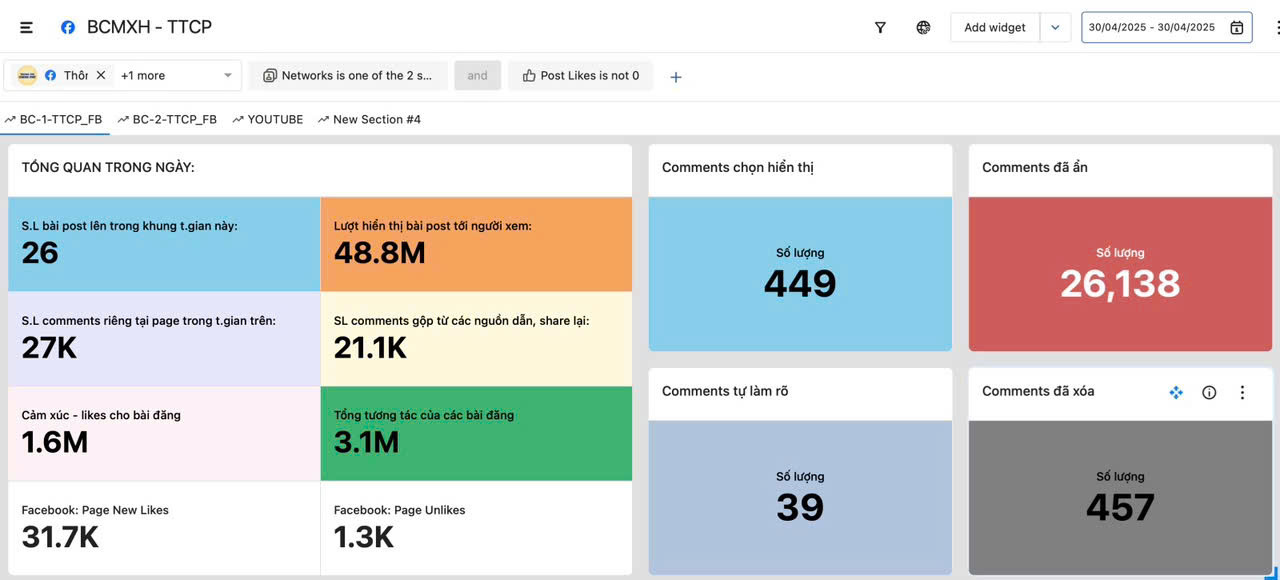Add a new filter with the plus icon
1280x580 pixels.
coord(676,77)
